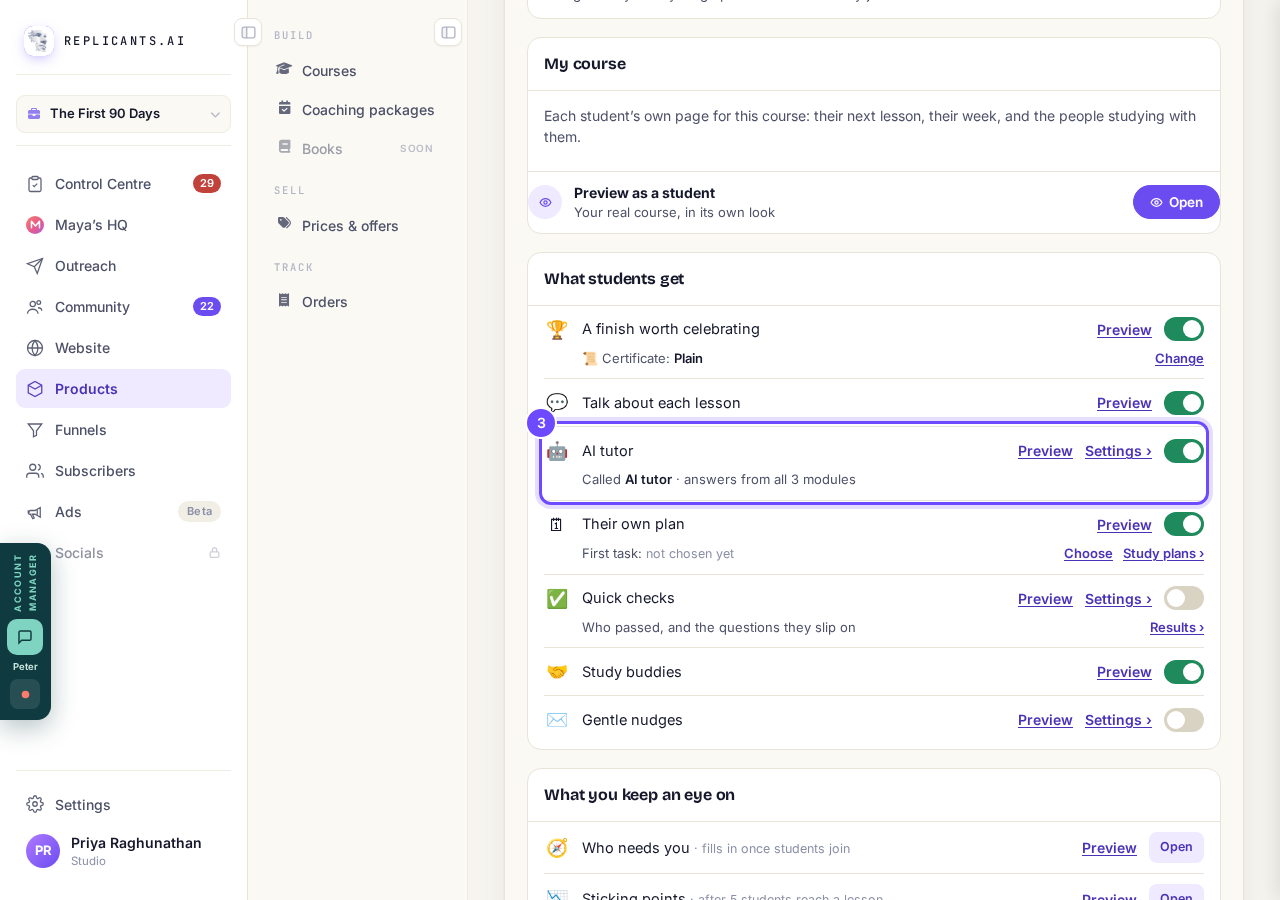Image resolution: width=1280 pixels, height=900 pixels.
Task: Click the Orders receipt icon
Action: pyautogui.click(x=285, y=300)
